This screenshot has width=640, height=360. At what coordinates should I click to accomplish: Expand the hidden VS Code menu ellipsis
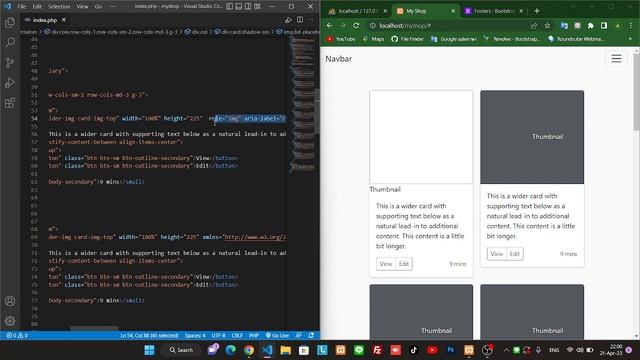[113, 7]
